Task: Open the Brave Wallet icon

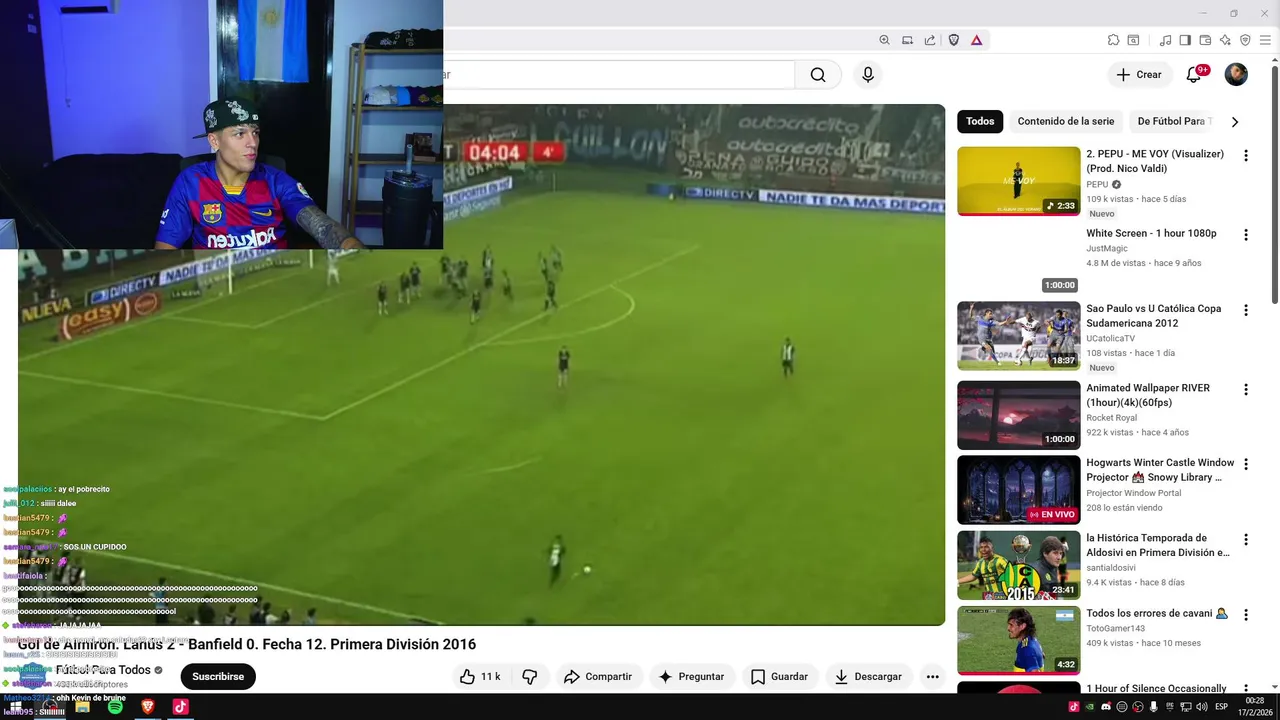Action: [x=1205, y=40]
